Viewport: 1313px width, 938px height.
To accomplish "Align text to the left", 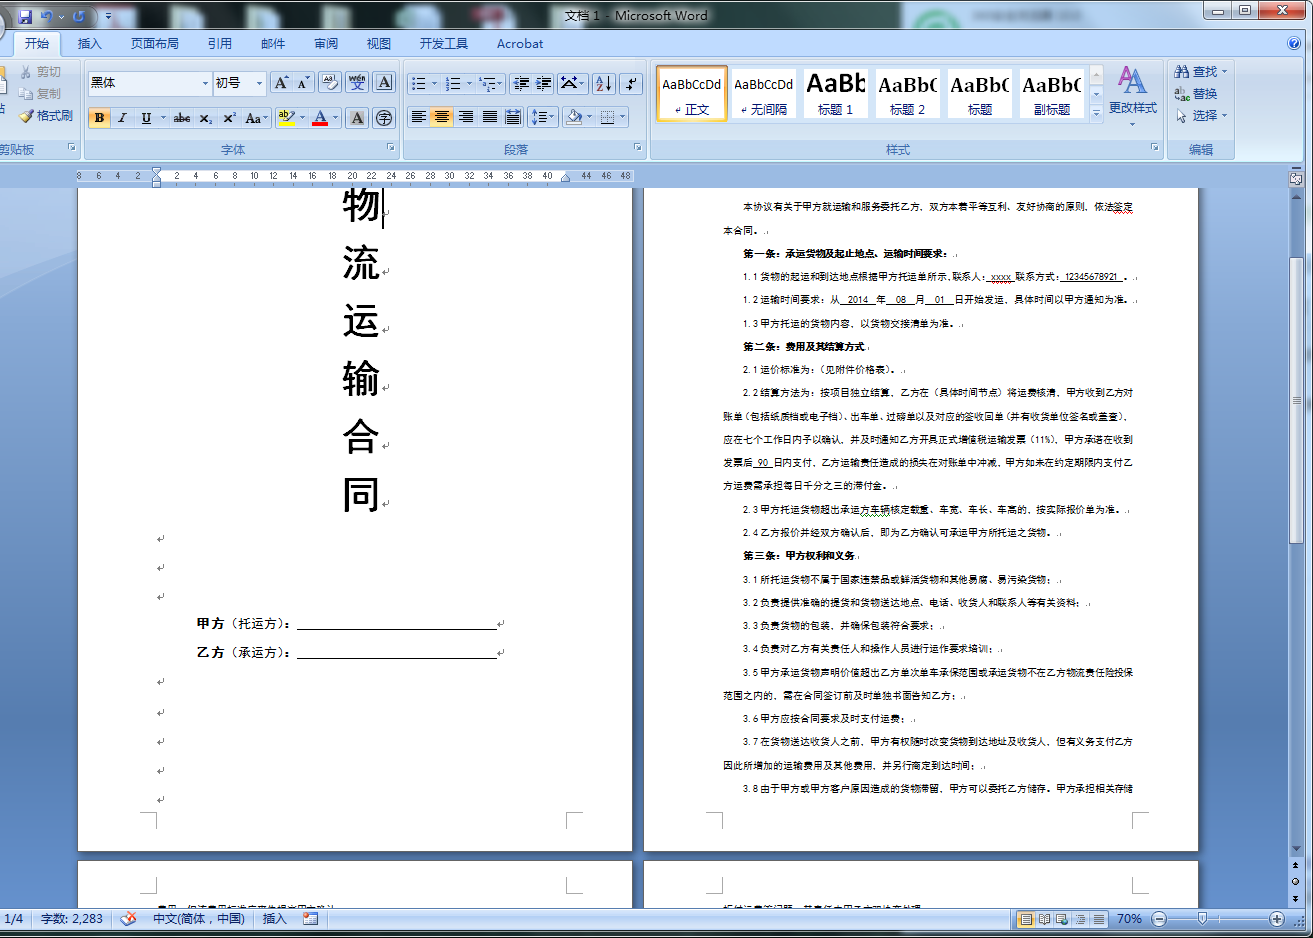I will (x=419, y=117).
